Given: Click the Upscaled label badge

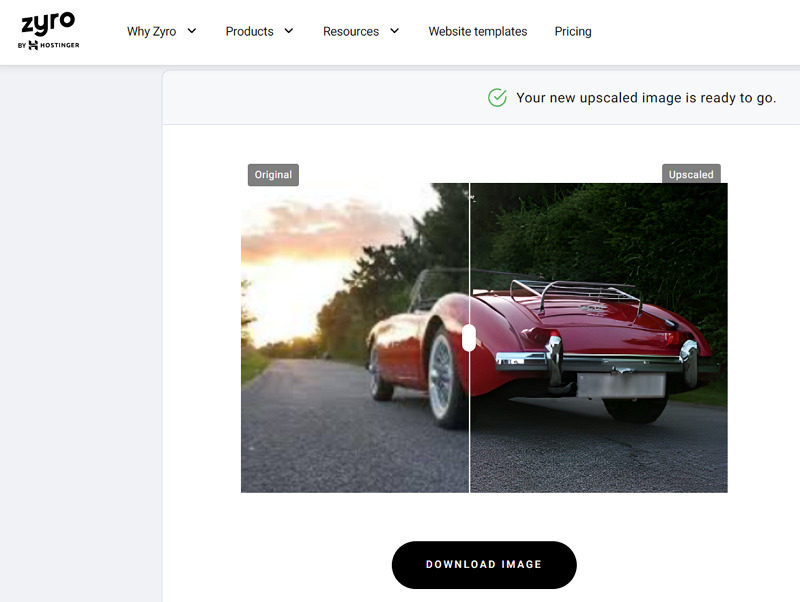Looking at the screenshot, I should click(x=691, y=173).
